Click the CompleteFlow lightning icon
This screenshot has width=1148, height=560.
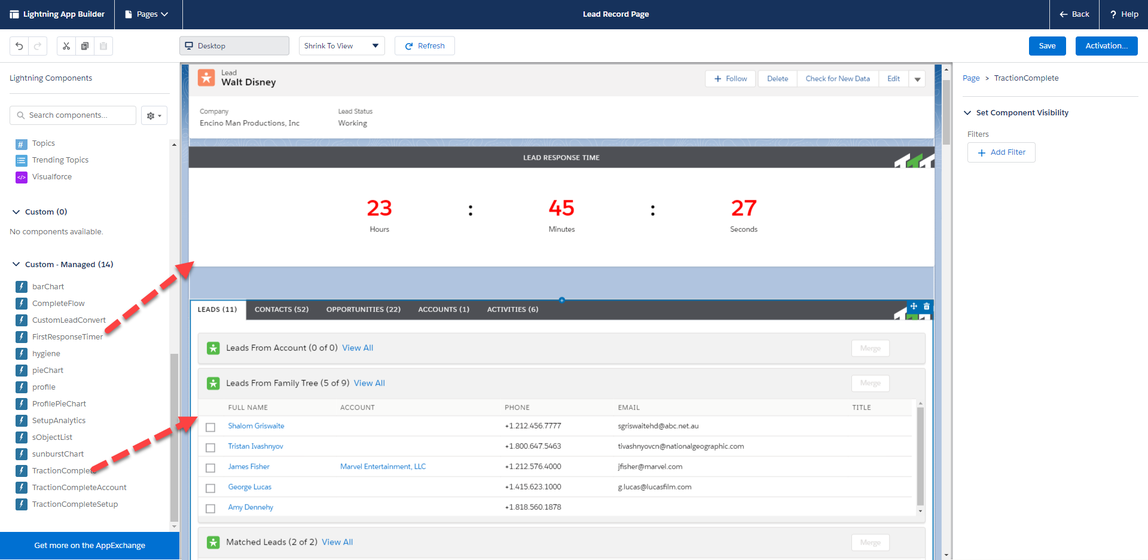click(x=20, y=303)
